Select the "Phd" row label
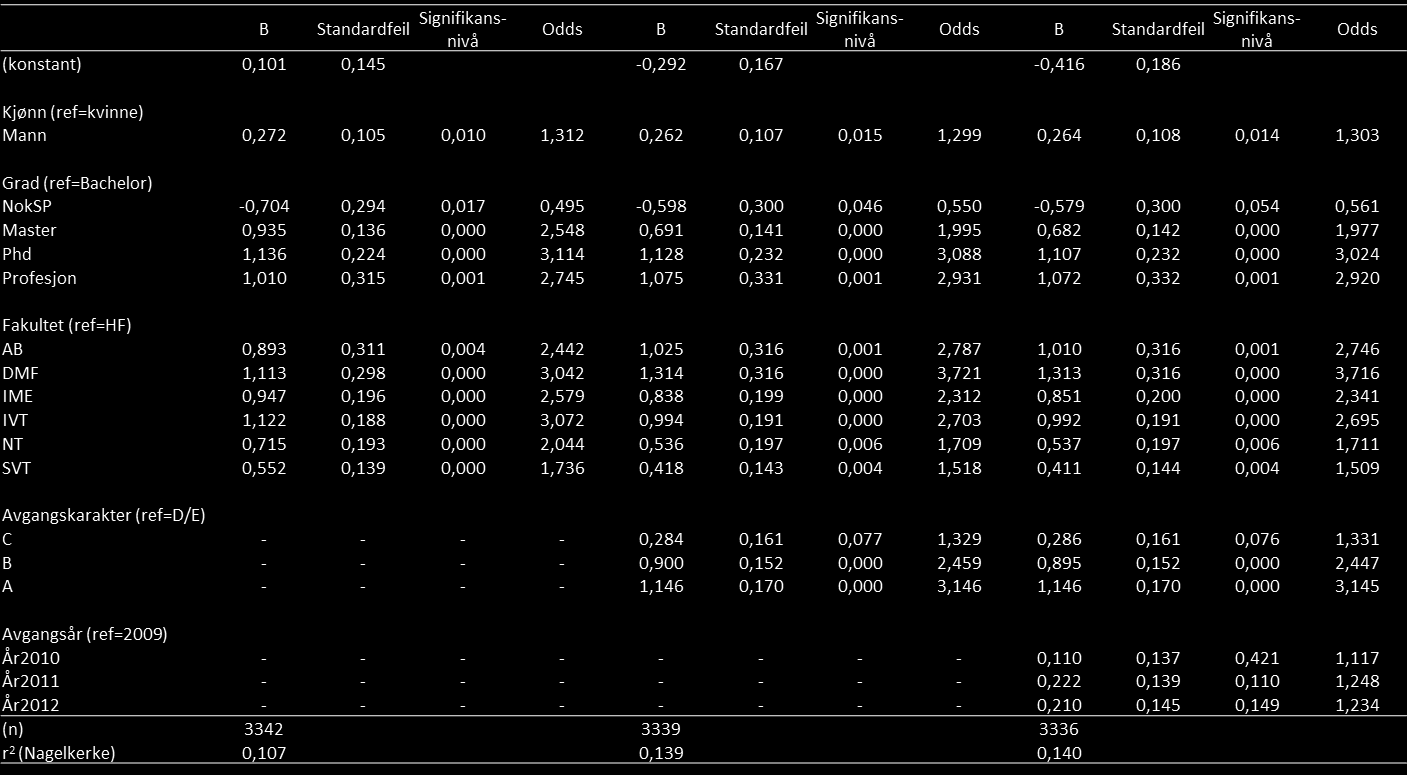 pos(17,254)
